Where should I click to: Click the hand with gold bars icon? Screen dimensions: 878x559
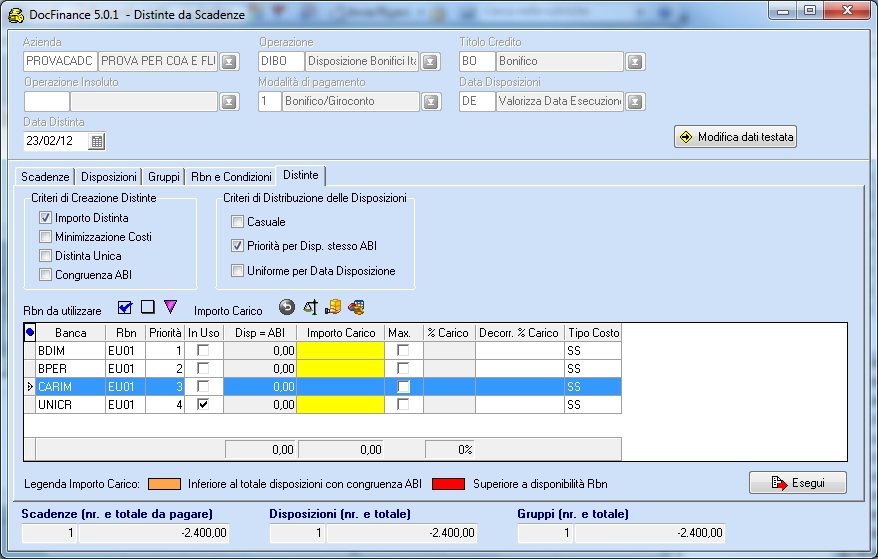tap(333, 307)
